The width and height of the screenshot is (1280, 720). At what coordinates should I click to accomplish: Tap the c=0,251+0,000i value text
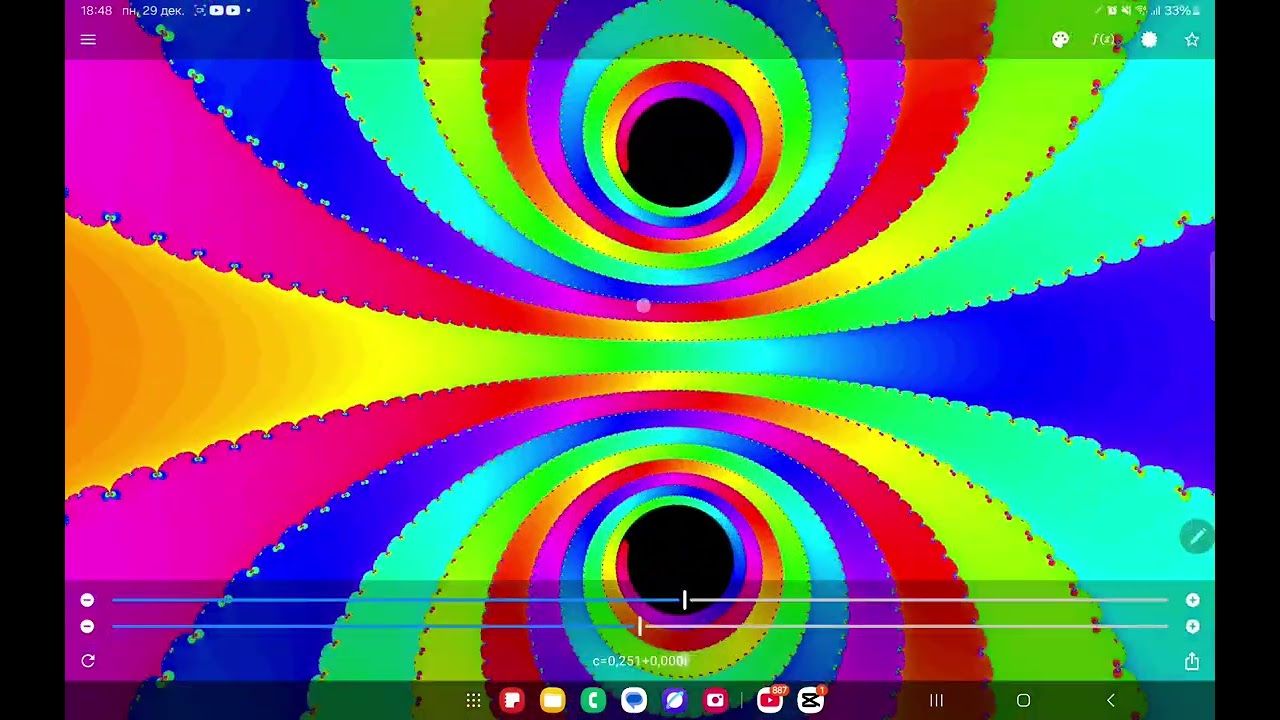coord(640,661)
